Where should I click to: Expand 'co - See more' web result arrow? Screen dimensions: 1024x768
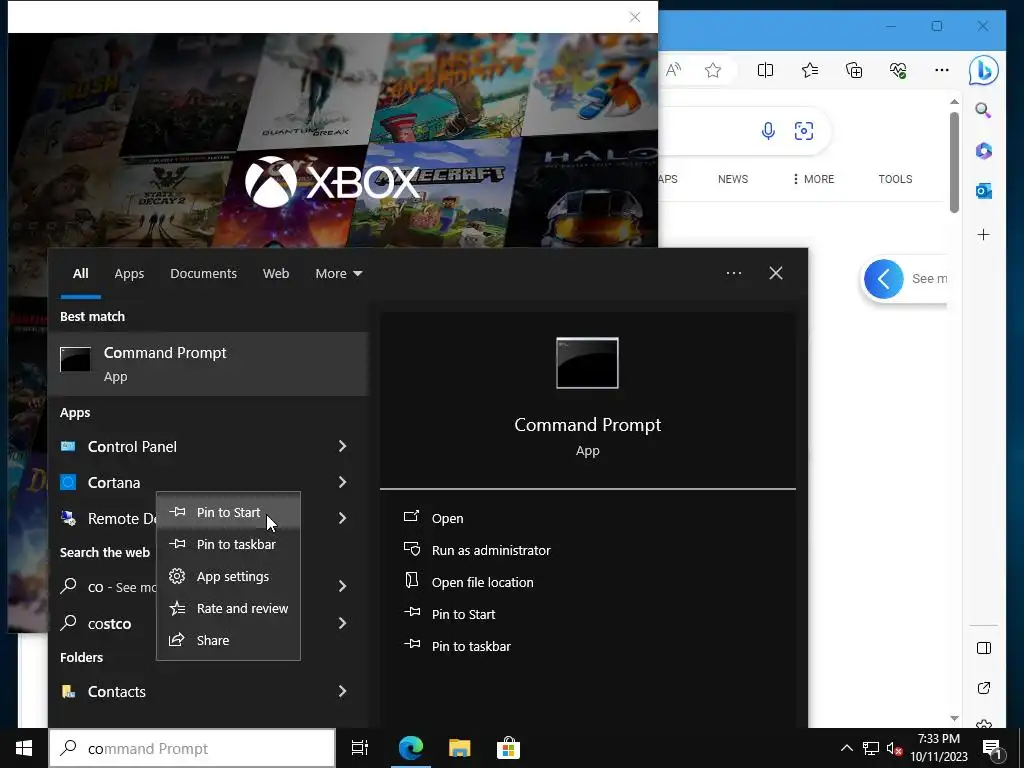(x=342, y=586)
